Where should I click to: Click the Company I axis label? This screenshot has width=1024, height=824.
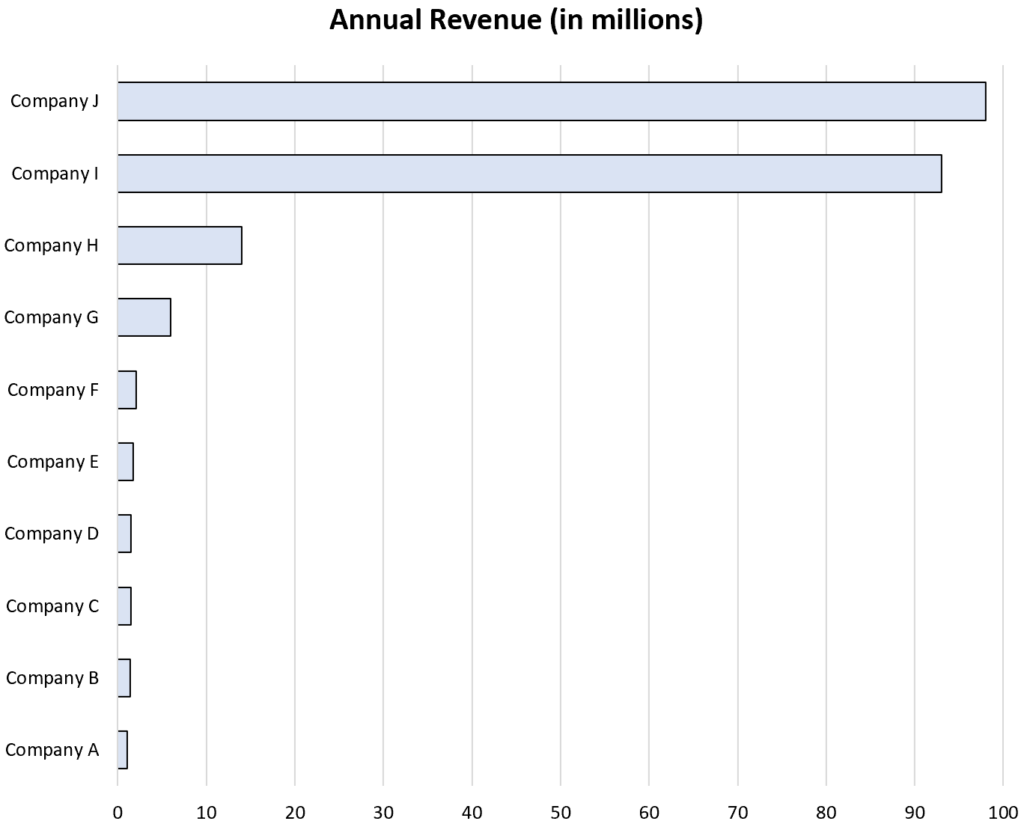pyautogui.click(x=55, y=174)
